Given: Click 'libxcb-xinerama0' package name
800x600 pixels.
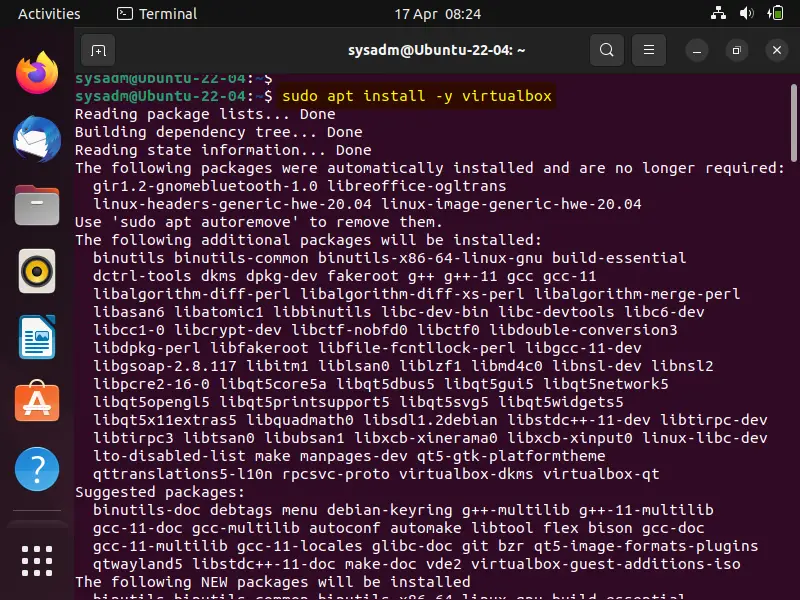Looking at the screenshot, I should click(x=426, y=438).
